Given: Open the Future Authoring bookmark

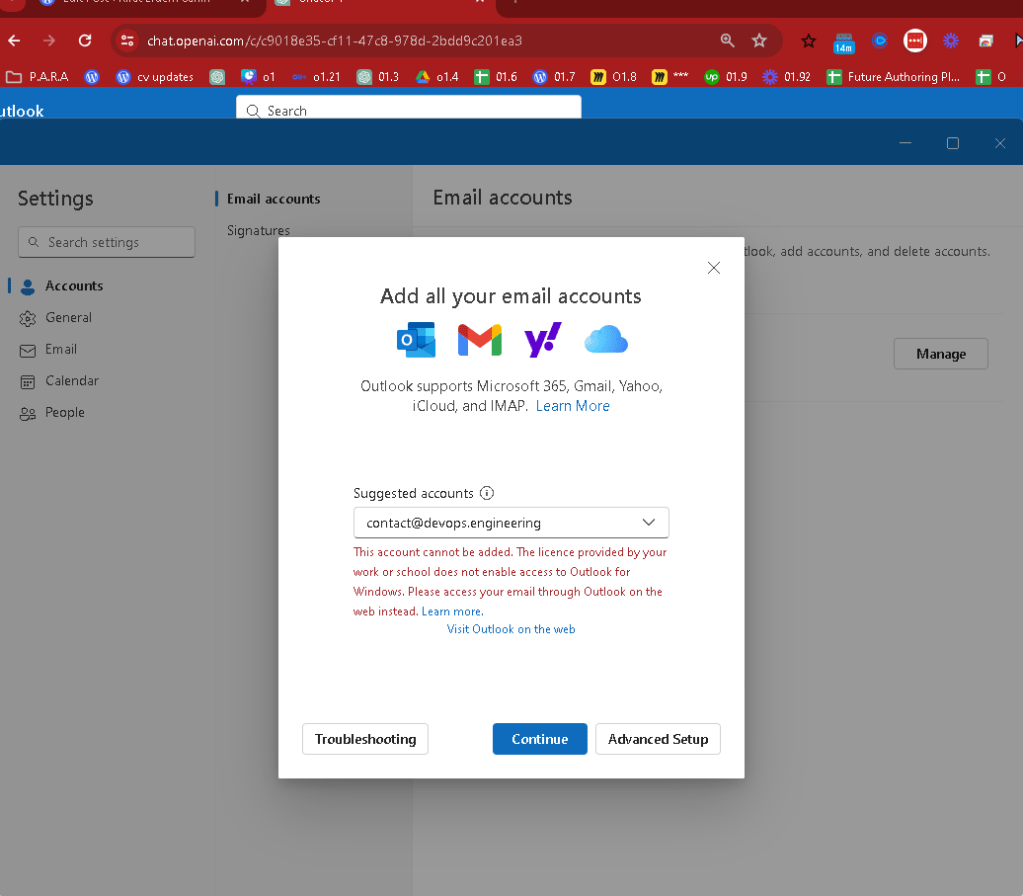Looking at the screenshot, I should click(x=893, y=77).
